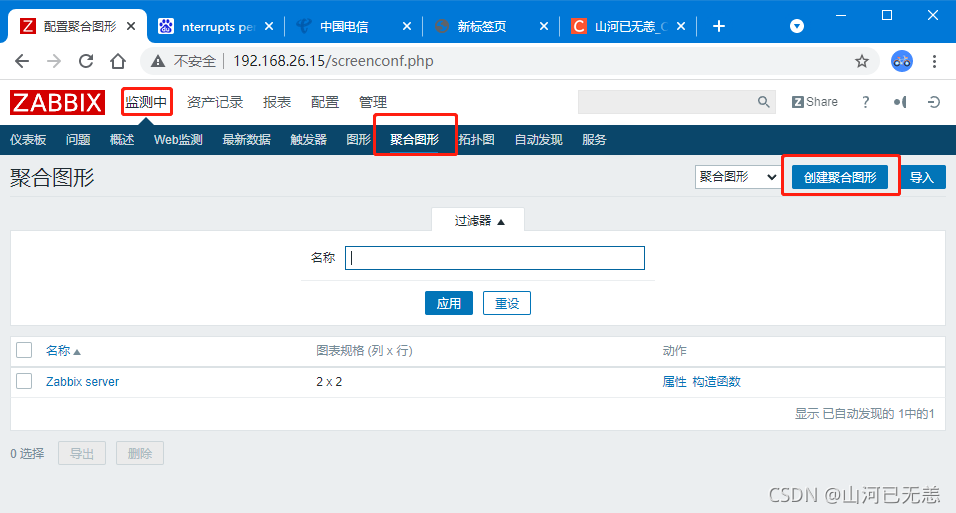956x513 pixels.
Task: Open the browser profile avatar
Action: (902, 61)
